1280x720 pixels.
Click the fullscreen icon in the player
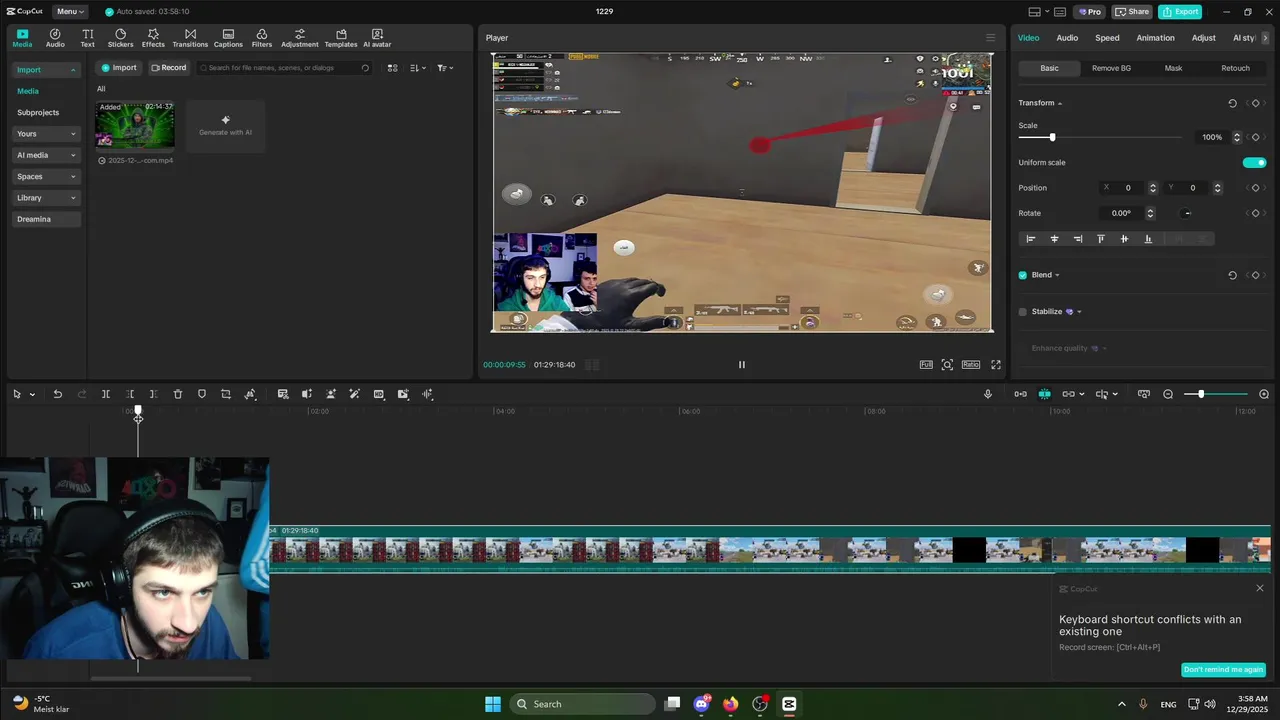(x=996, y=365)
